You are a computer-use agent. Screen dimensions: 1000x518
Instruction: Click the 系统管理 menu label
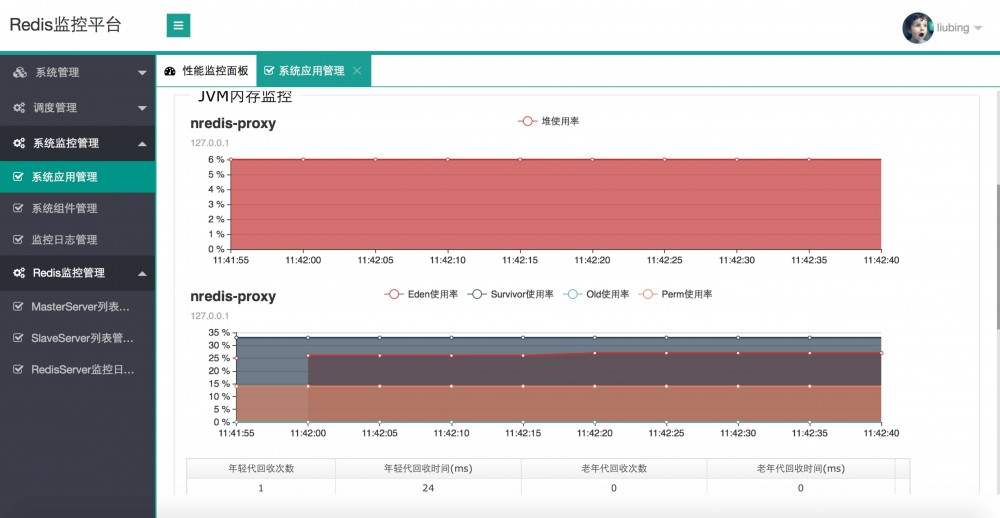[57, 73]
